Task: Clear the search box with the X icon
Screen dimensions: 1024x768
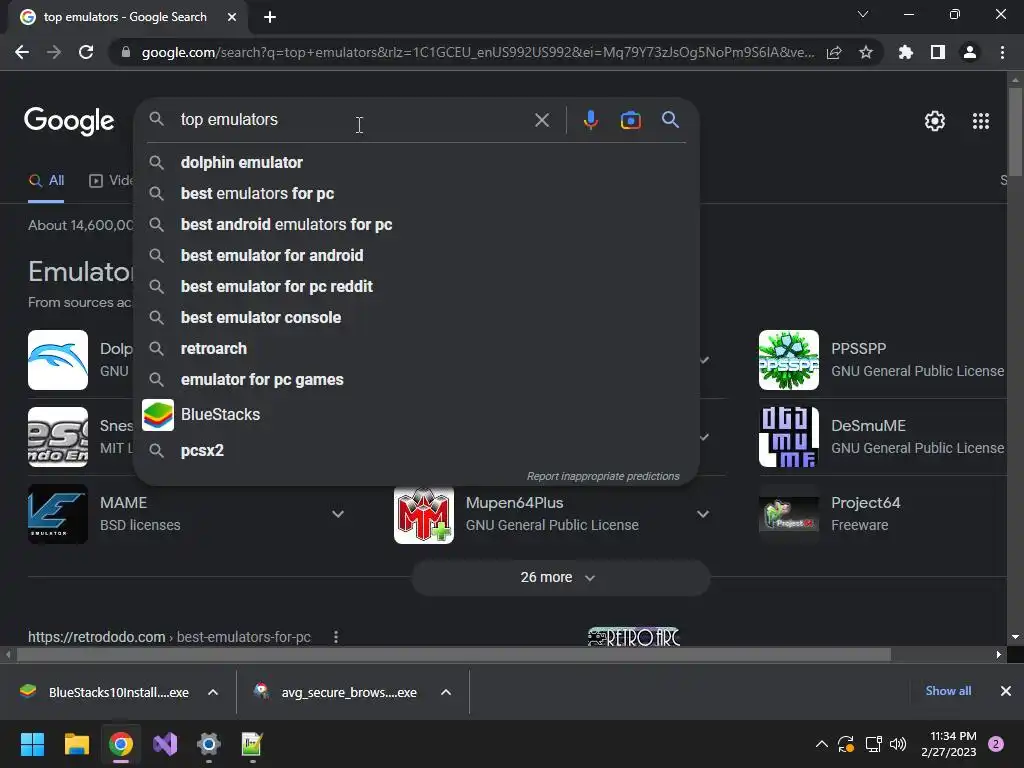Action: point(542,120)
